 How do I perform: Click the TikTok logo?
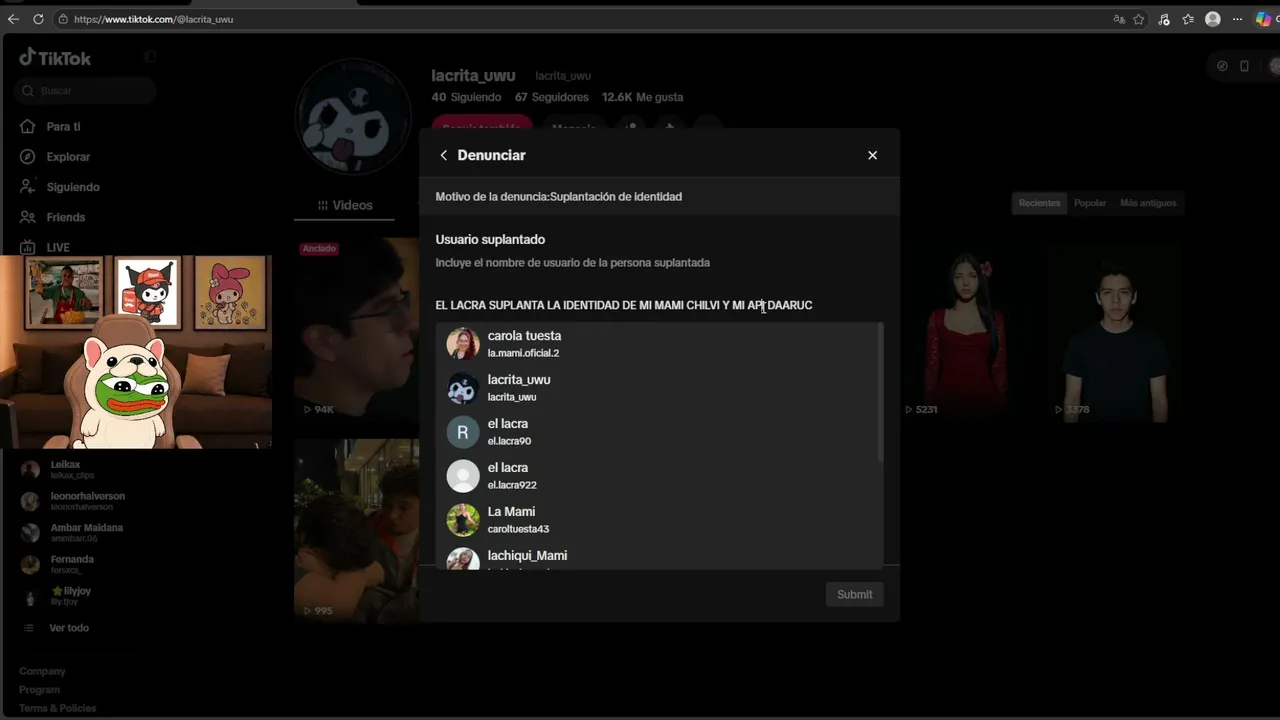point(55,58)
